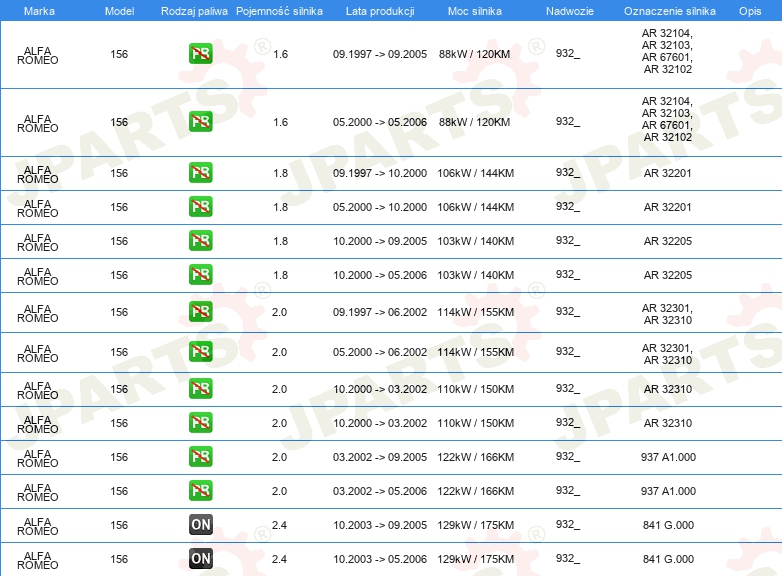Screen dimensions: 782x576
Task: Click the Opis column header
Action: 749,10
